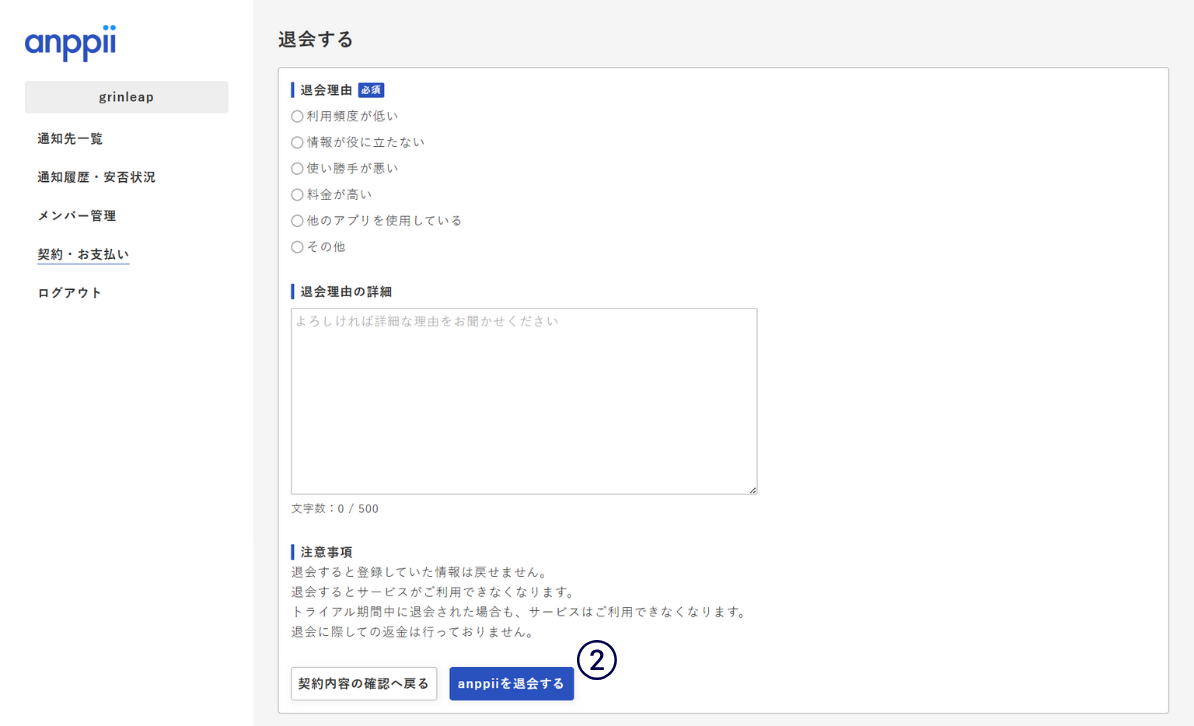Viewport: 1194px width, 726px height.
Task: Go to 通知先一覧 in sidebar
Action: [x=70, y=139]
